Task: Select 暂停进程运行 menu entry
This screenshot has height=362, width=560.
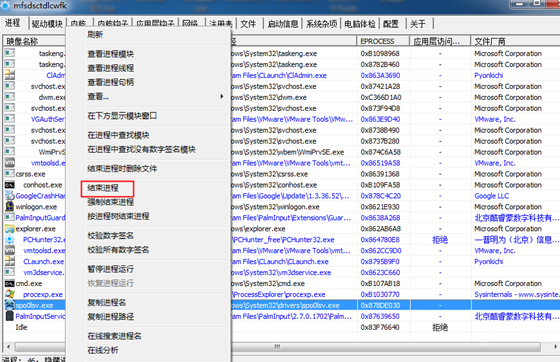Action: click(x=111, y=269)
